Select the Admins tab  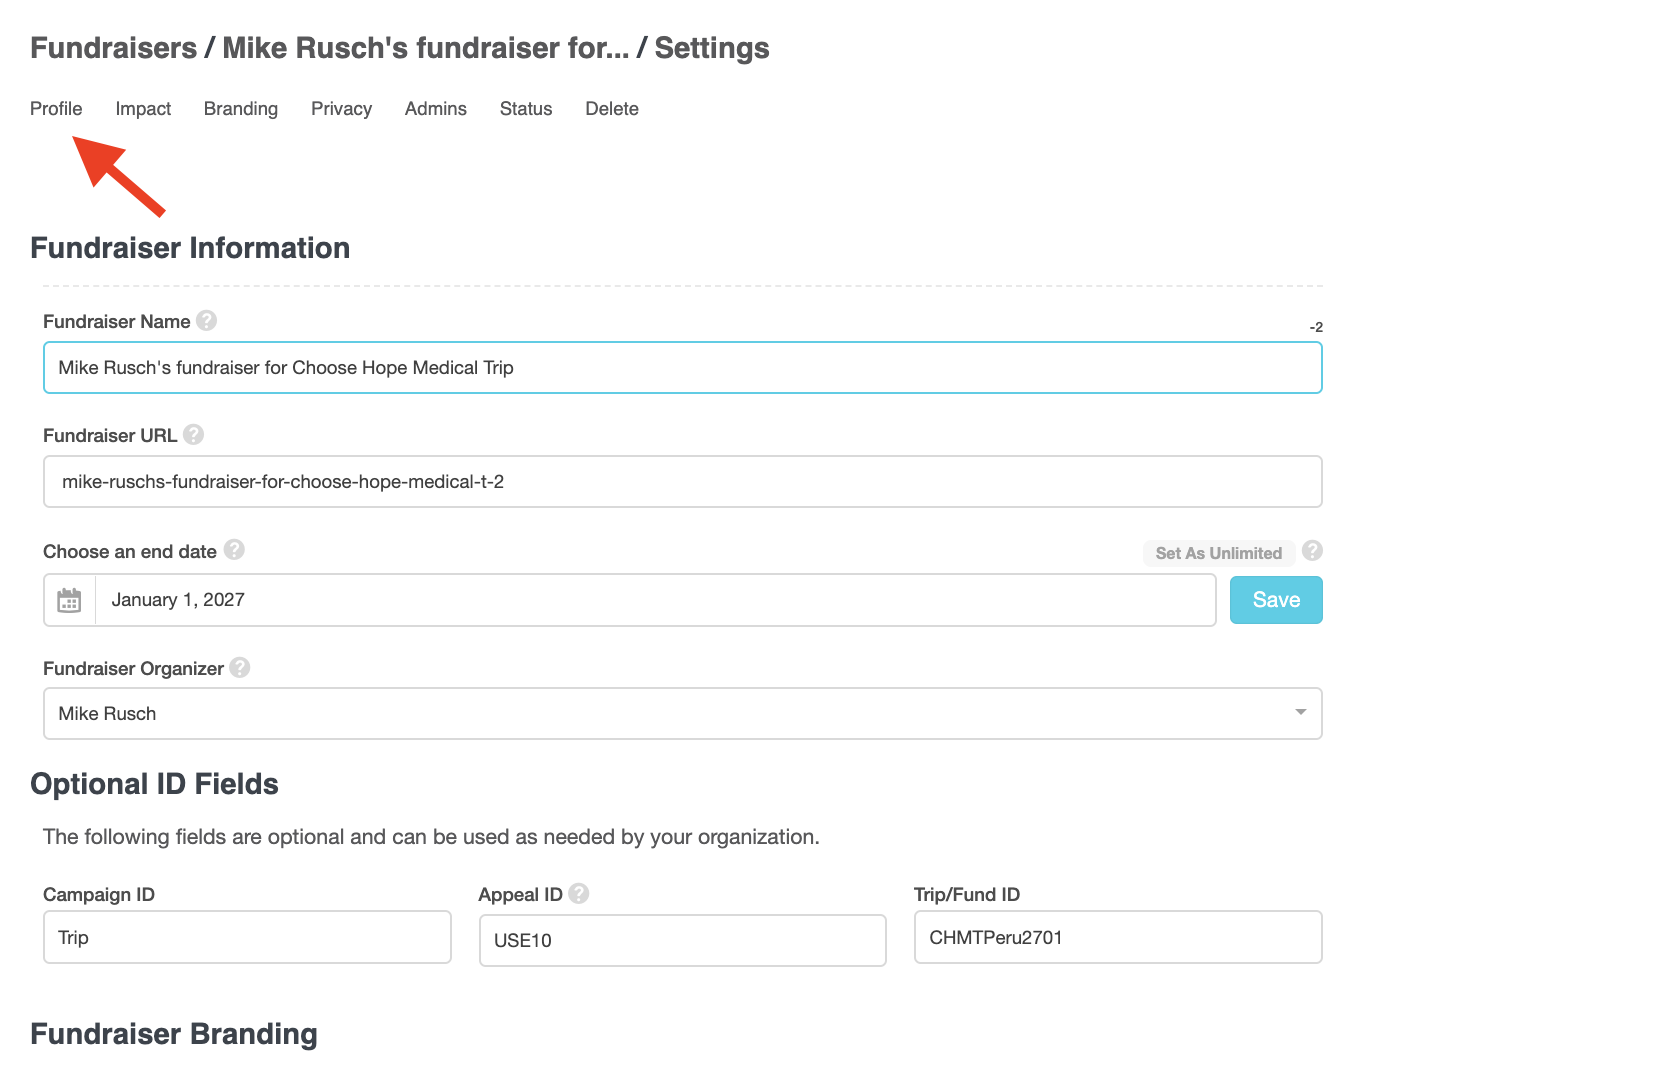coord(435,109)
